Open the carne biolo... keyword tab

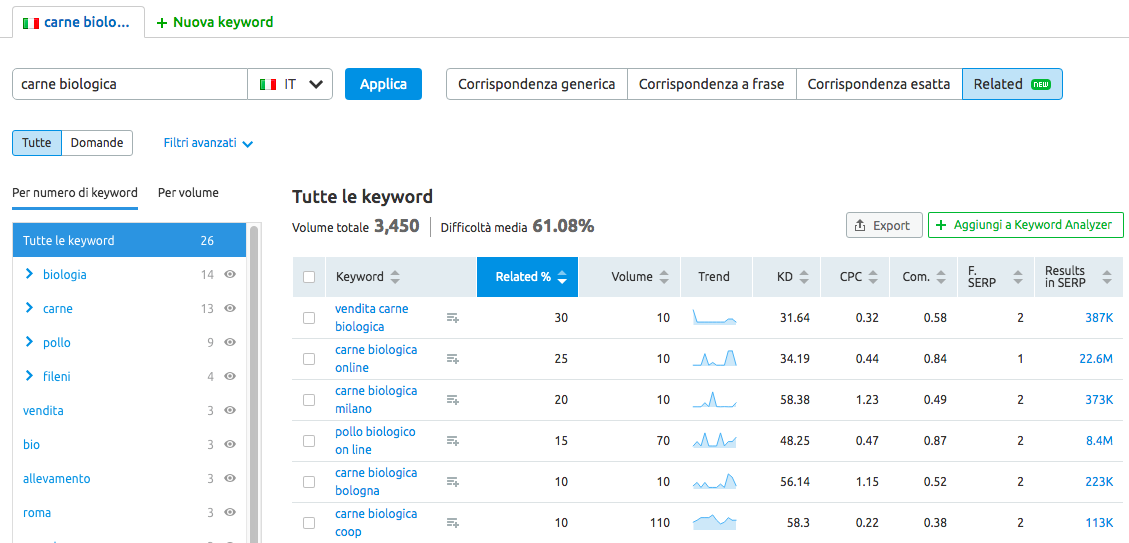(78, 22)
